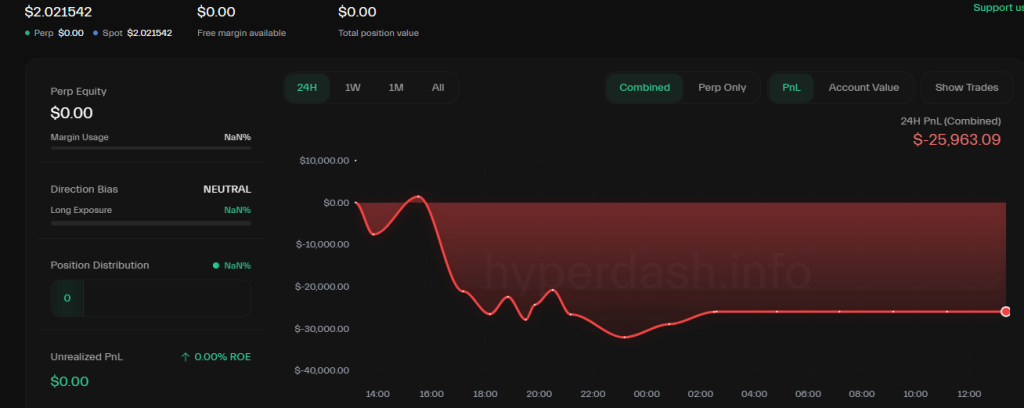Image resolution: width=1024 pixels, height=408 pixels.
Task: Switch to Perp Only view
Action: 722,87
